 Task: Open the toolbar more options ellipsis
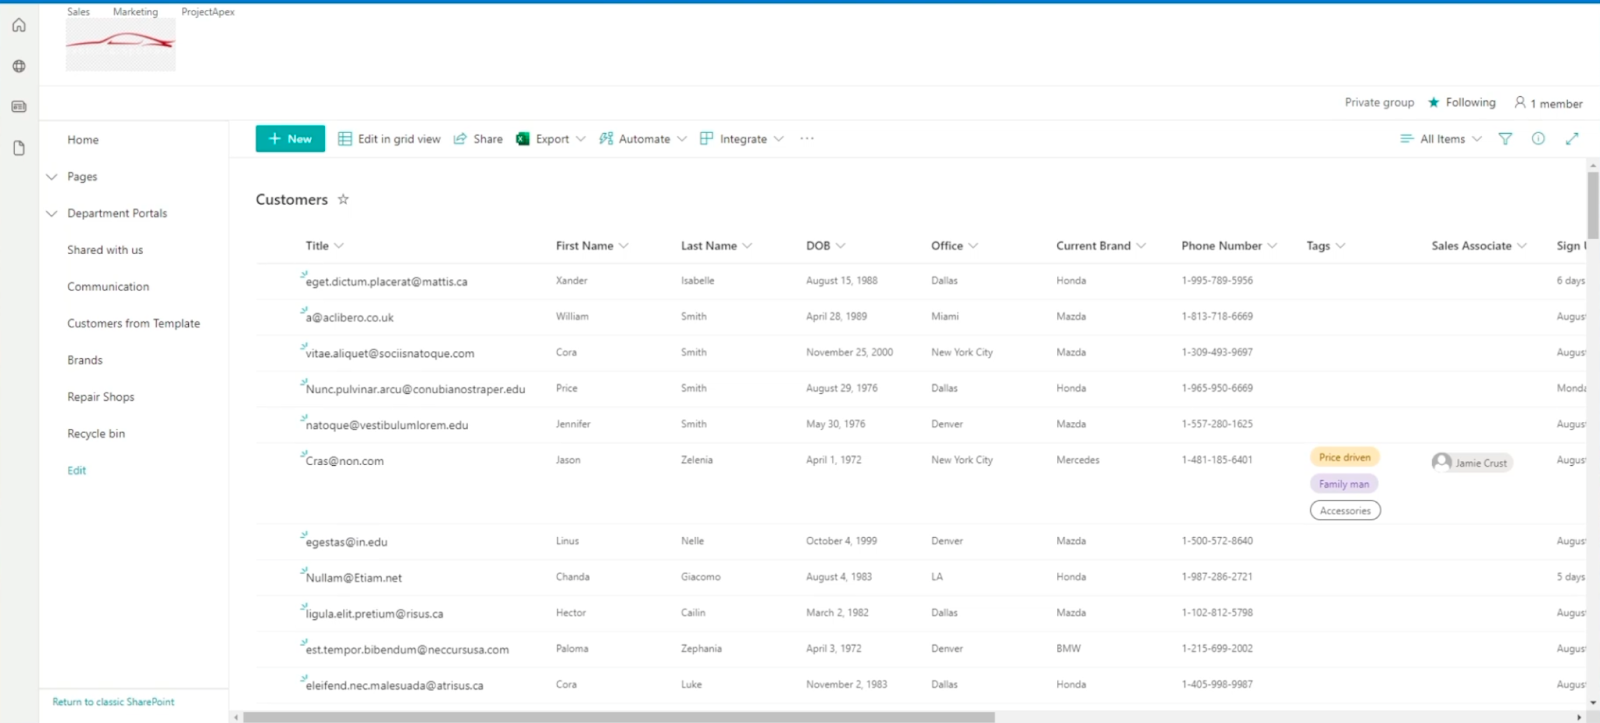807,139
